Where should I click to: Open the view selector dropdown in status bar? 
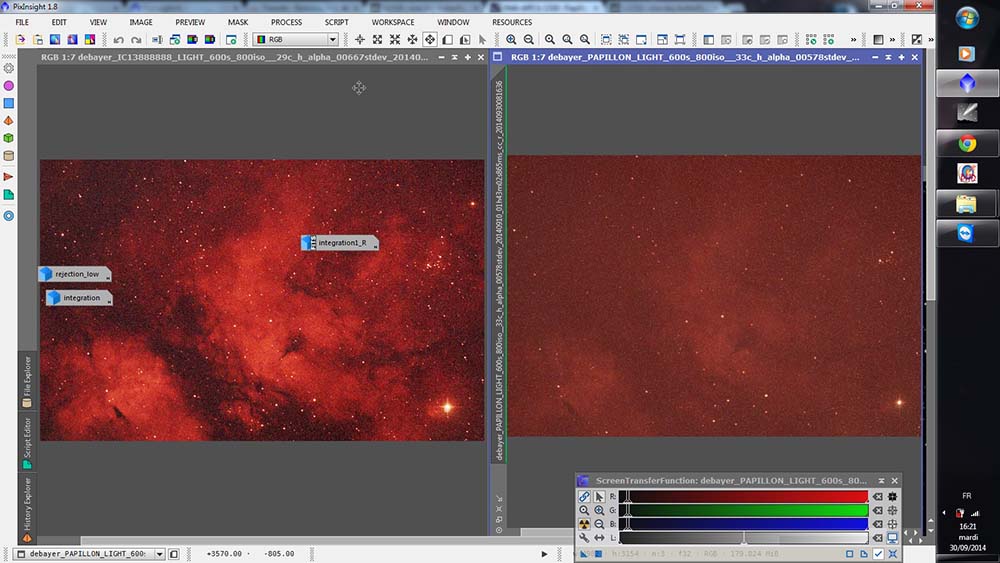(159, 553)
